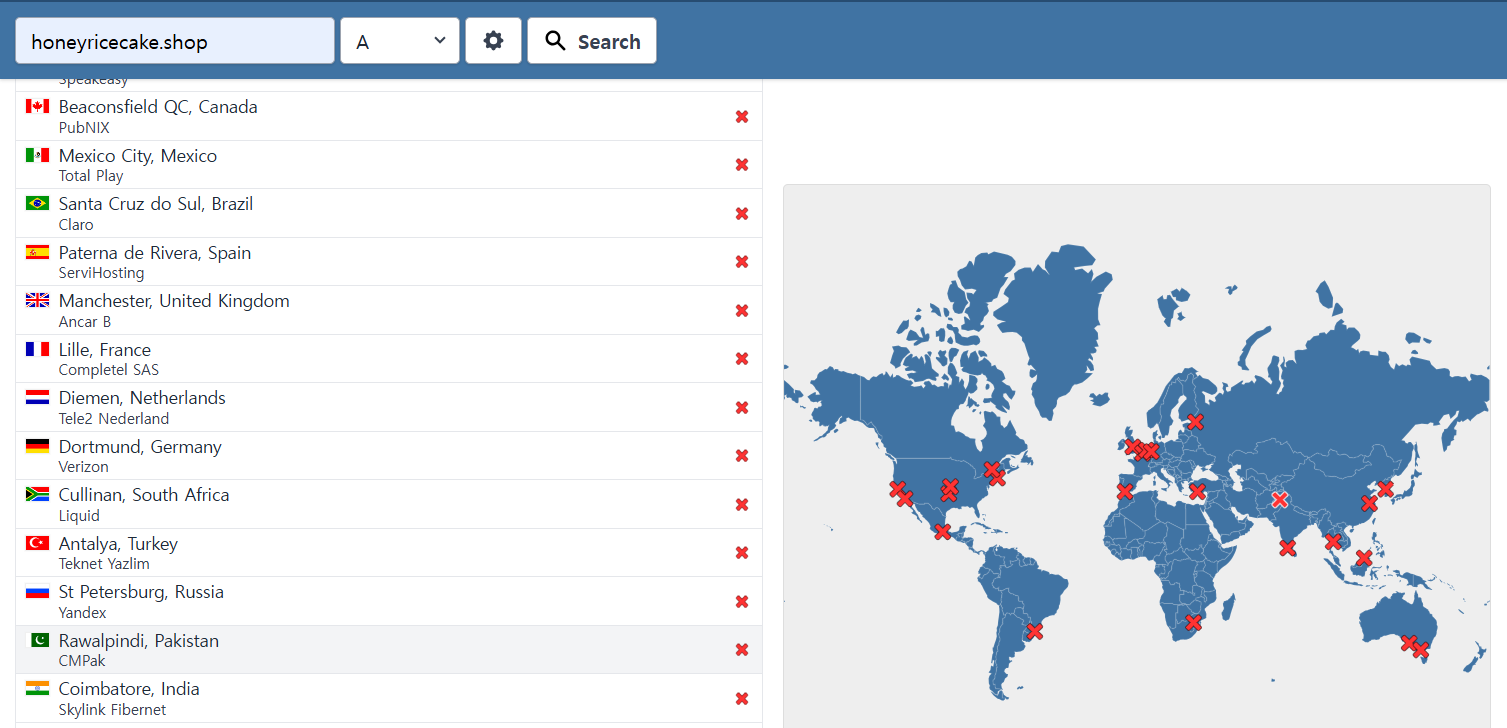
Task: Click the red X status for St Petersburg
Action: pos(742,601)
